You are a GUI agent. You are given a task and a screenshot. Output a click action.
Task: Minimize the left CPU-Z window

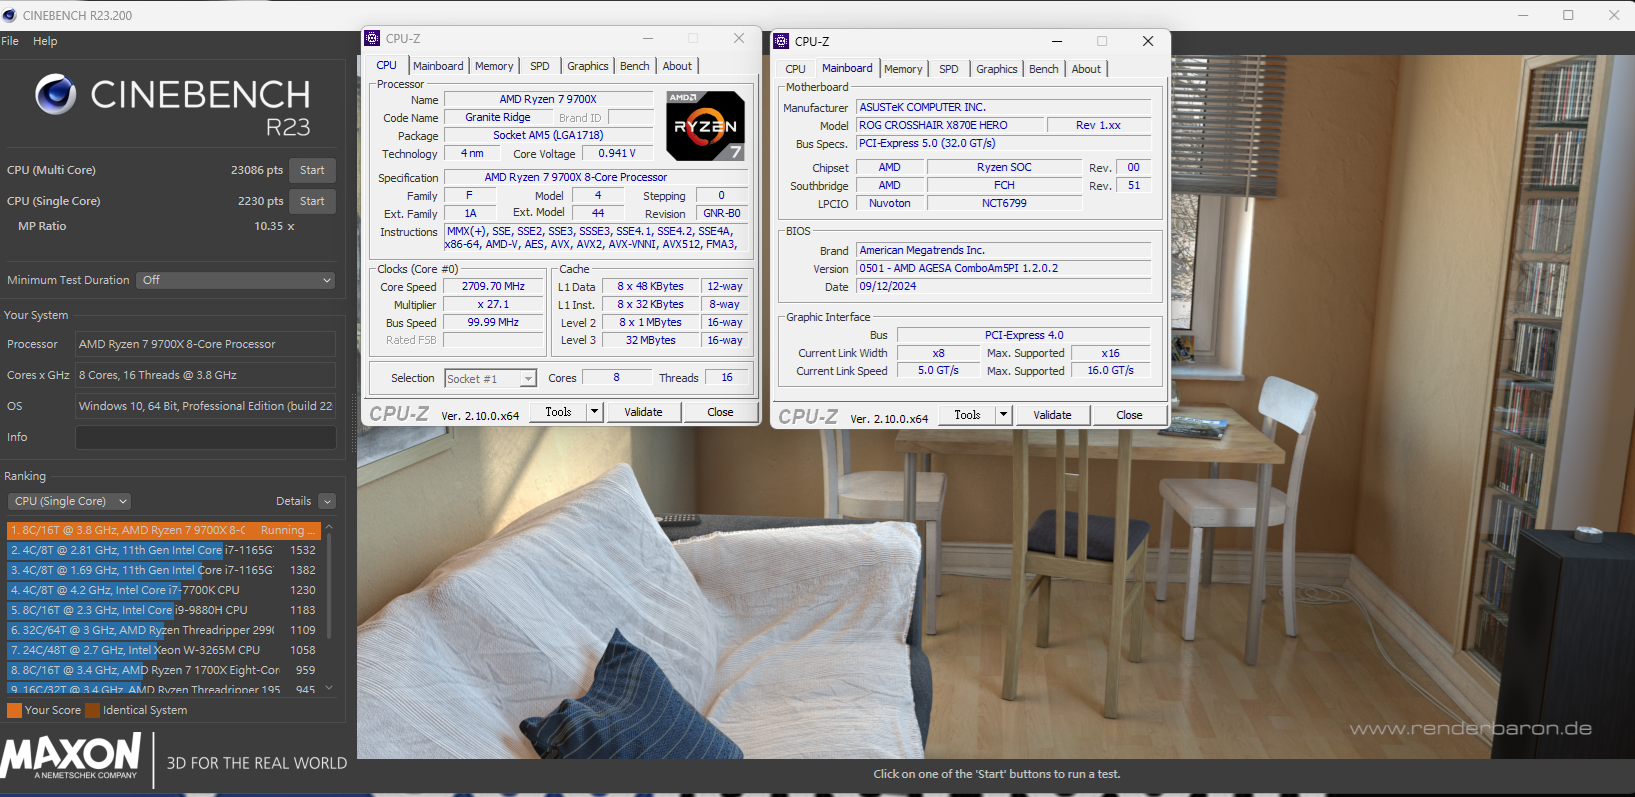[x=648, y=38]
